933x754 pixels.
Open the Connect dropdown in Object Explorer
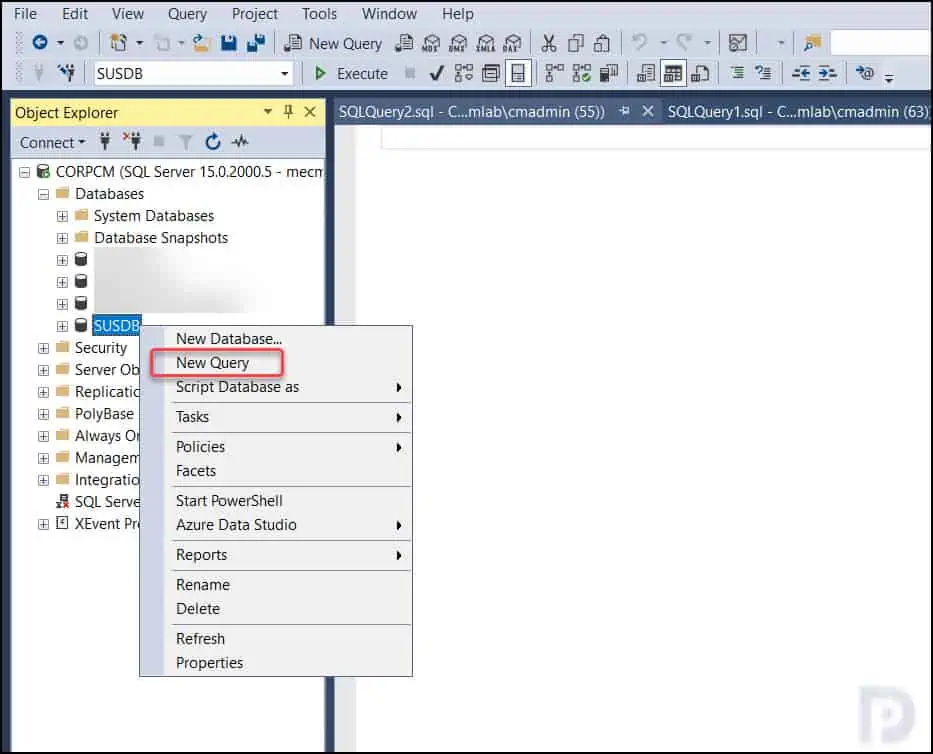coord(52,143)
